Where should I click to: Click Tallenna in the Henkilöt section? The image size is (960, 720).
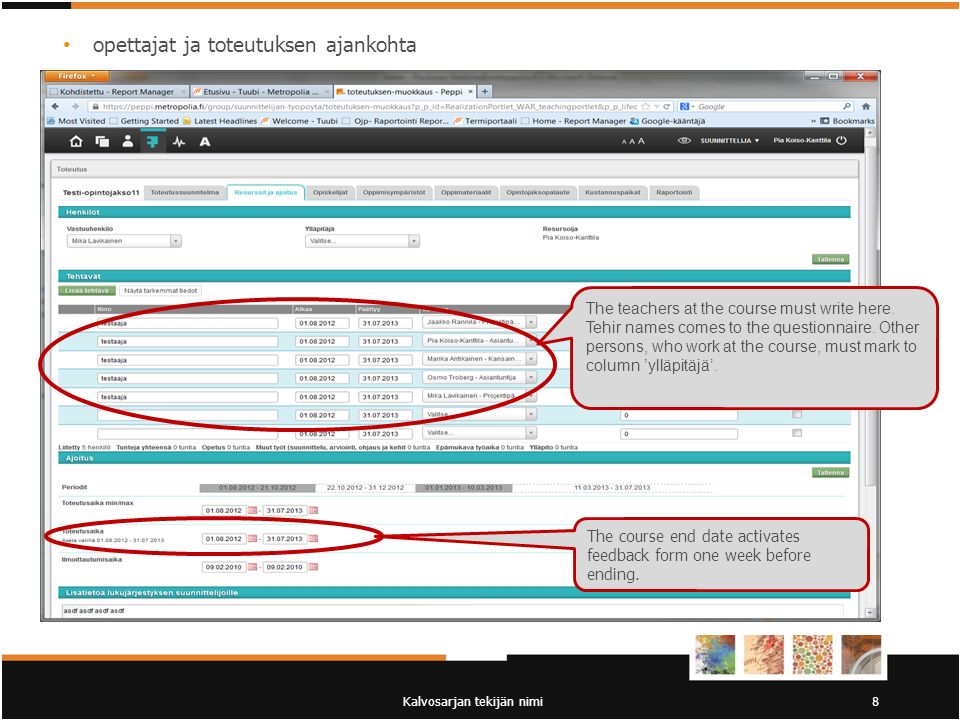point(830,260)
